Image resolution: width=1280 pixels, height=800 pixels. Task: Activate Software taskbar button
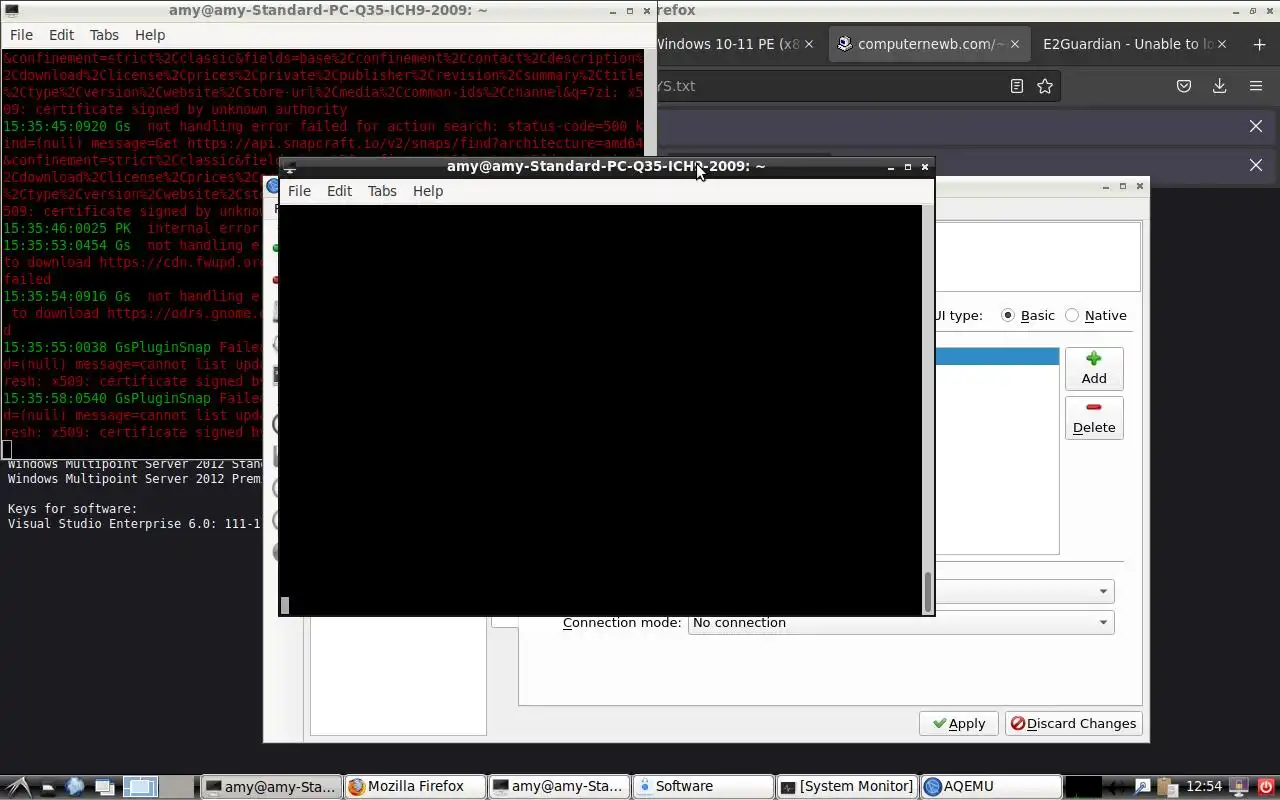[702, 787]
